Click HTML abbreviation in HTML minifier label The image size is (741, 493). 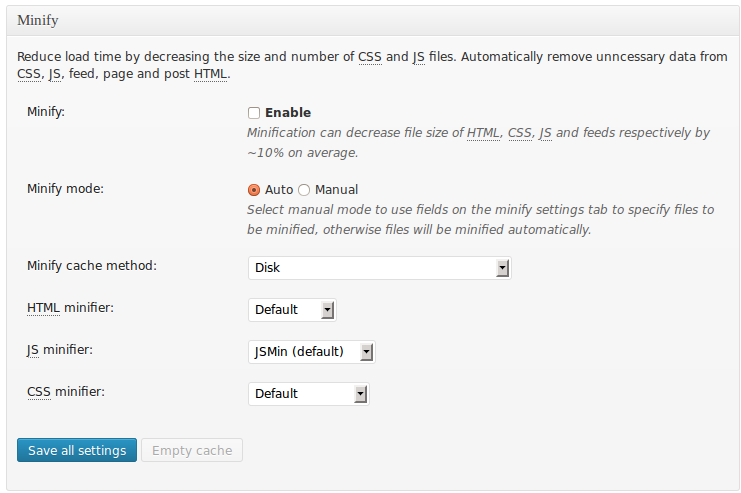pos(44,308)
